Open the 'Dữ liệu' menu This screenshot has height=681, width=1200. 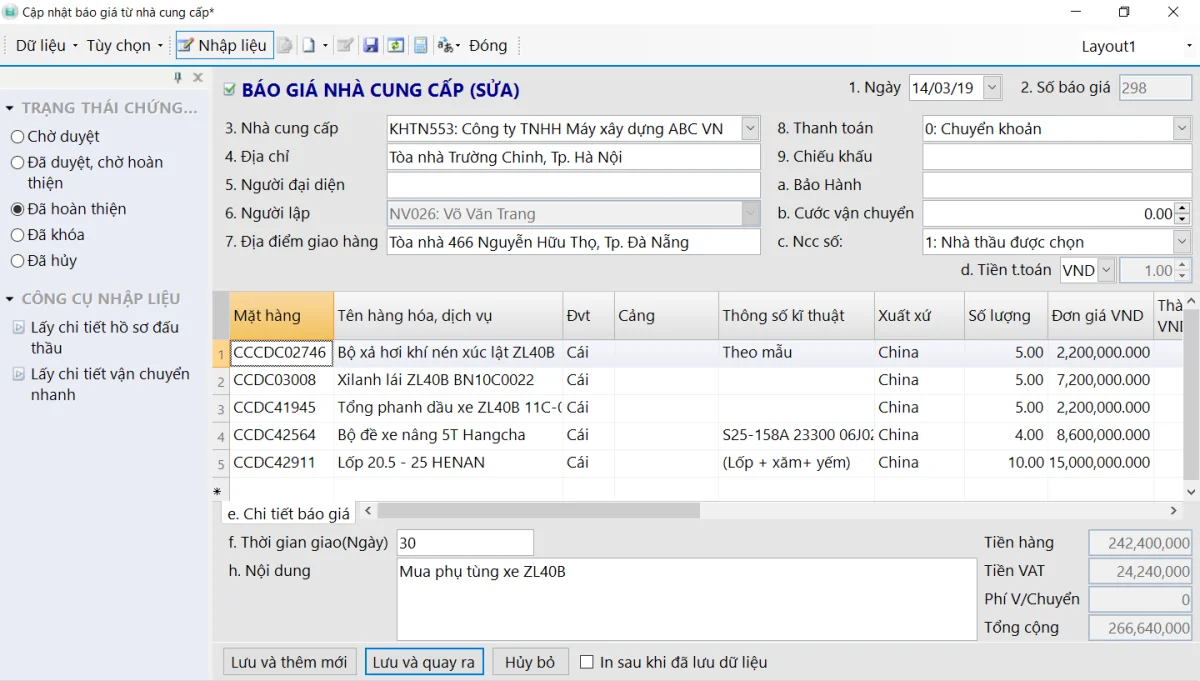click(46, 46)
